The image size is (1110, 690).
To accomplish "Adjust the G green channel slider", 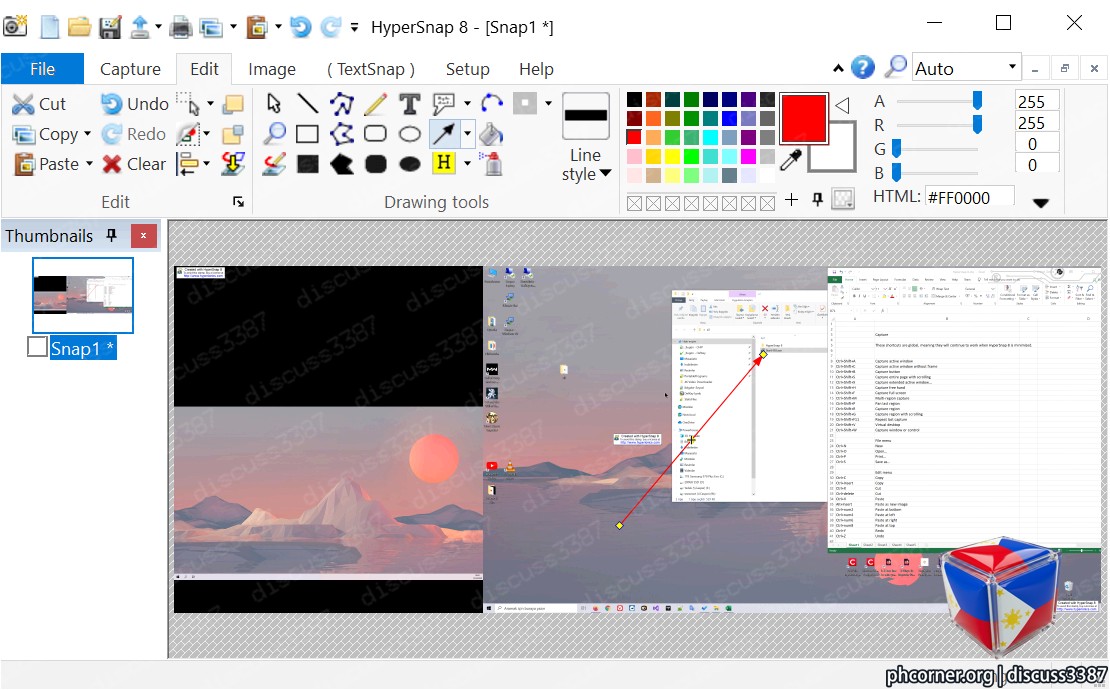I will click(896, 149).
